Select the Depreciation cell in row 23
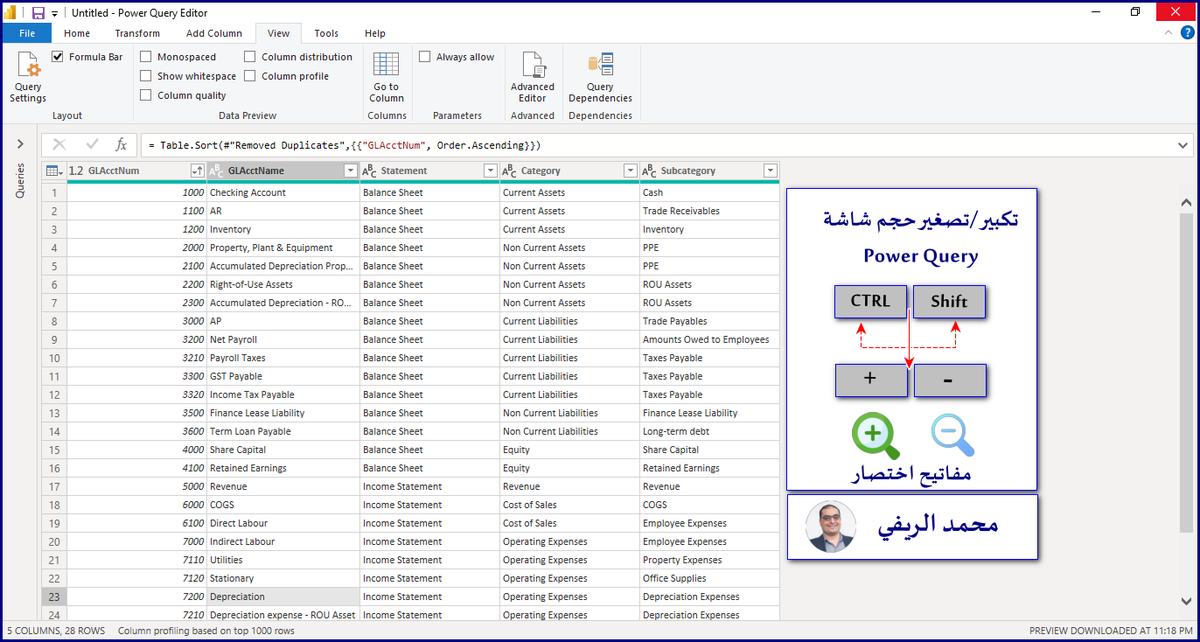Screen dimensions: 1200x642 (283, 596)
